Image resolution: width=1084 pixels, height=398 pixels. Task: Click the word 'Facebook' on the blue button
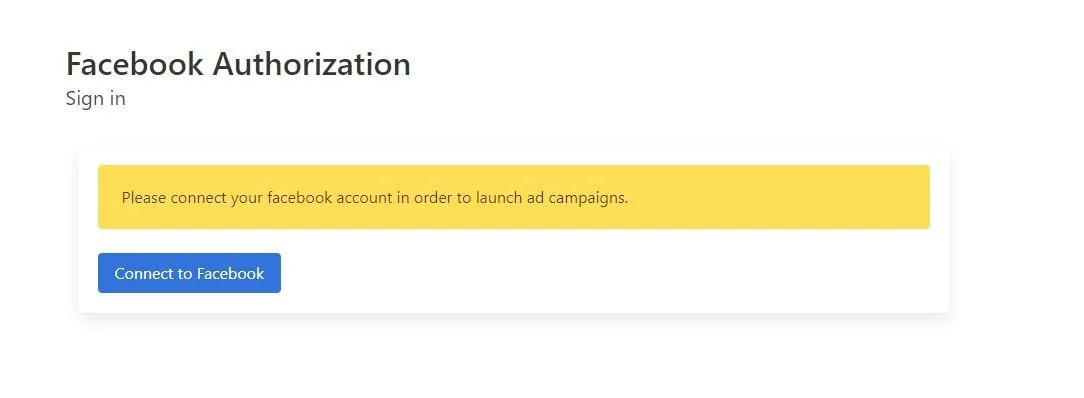click(230, 274)
